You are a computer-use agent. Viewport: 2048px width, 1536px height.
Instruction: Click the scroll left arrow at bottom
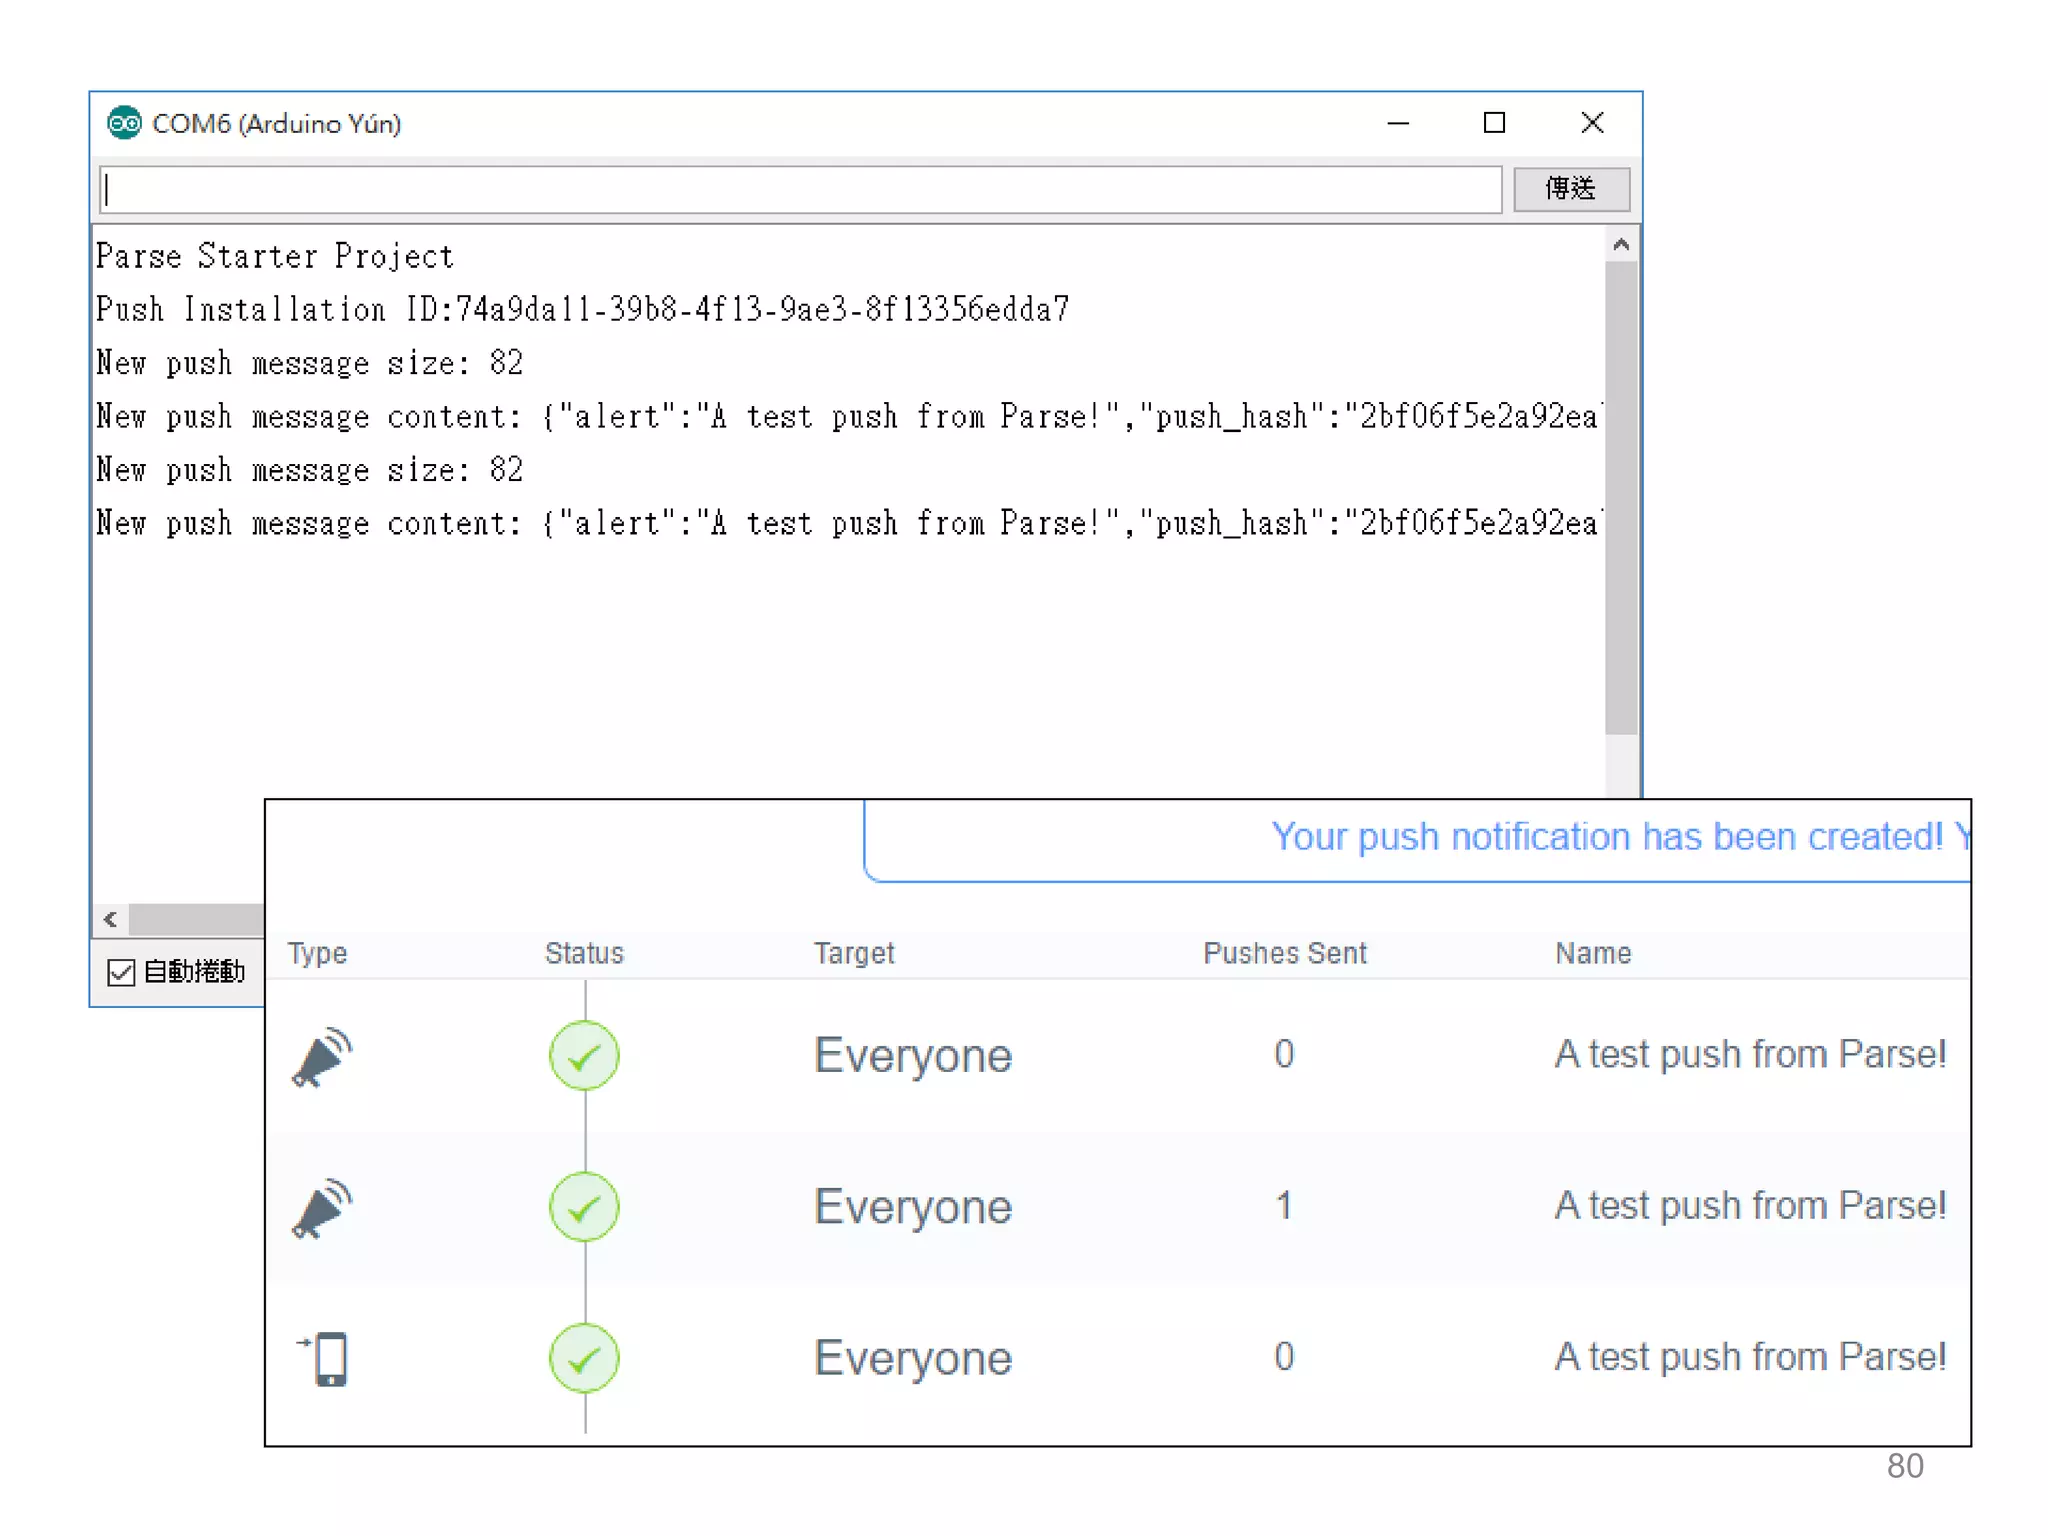click(110, 919)
